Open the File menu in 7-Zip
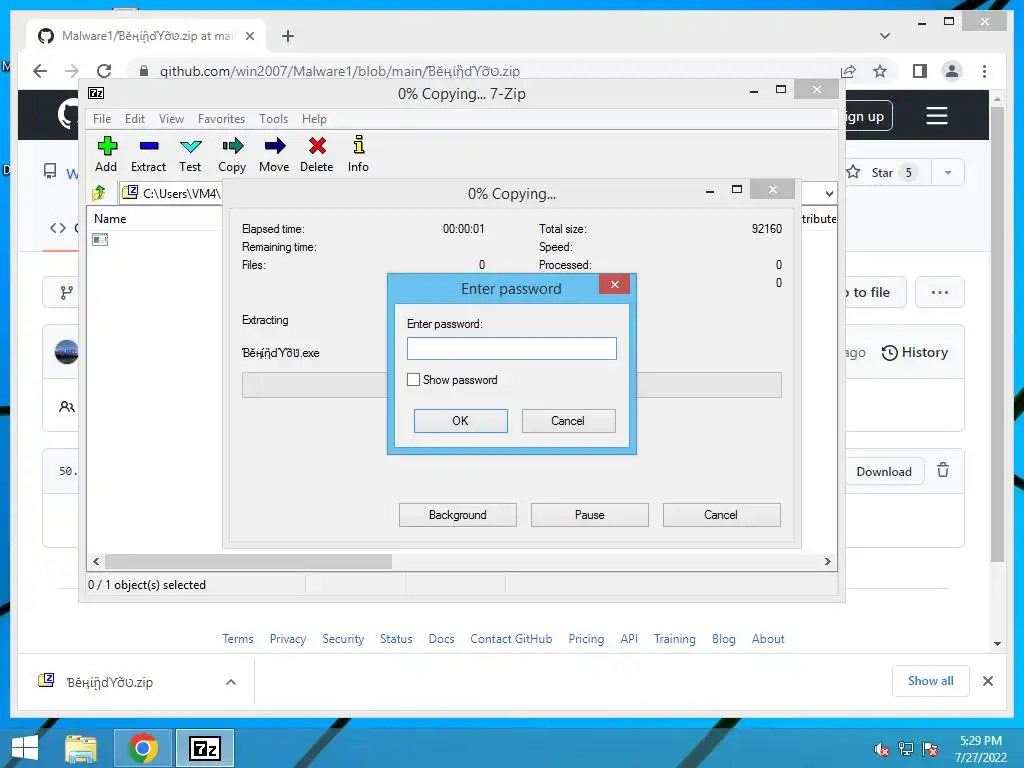Viewport: 1024px width, 768px height. tap(102, 119)
